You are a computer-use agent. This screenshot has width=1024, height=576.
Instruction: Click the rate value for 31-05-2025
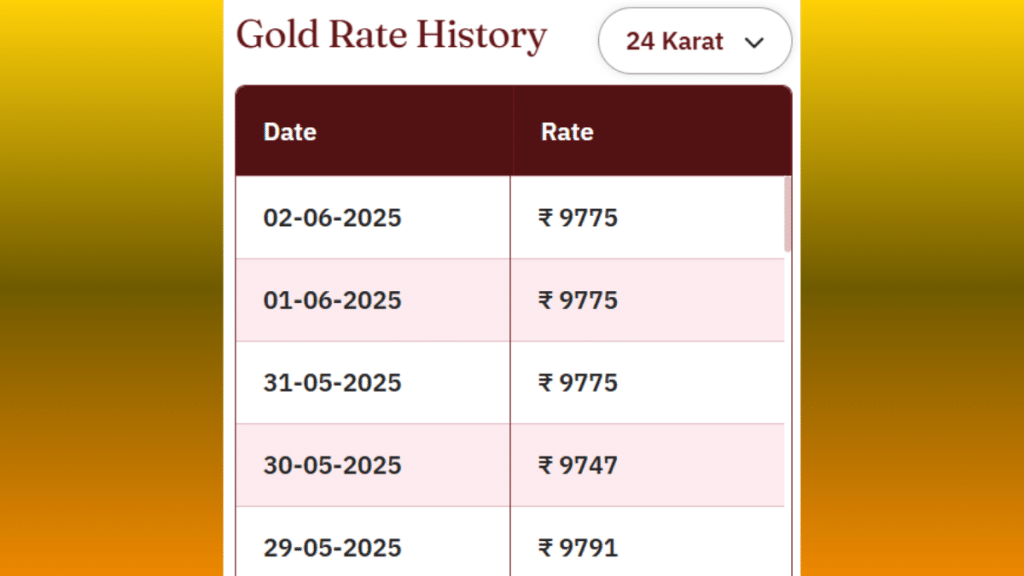pyautogui.click(x=578, y=383)
